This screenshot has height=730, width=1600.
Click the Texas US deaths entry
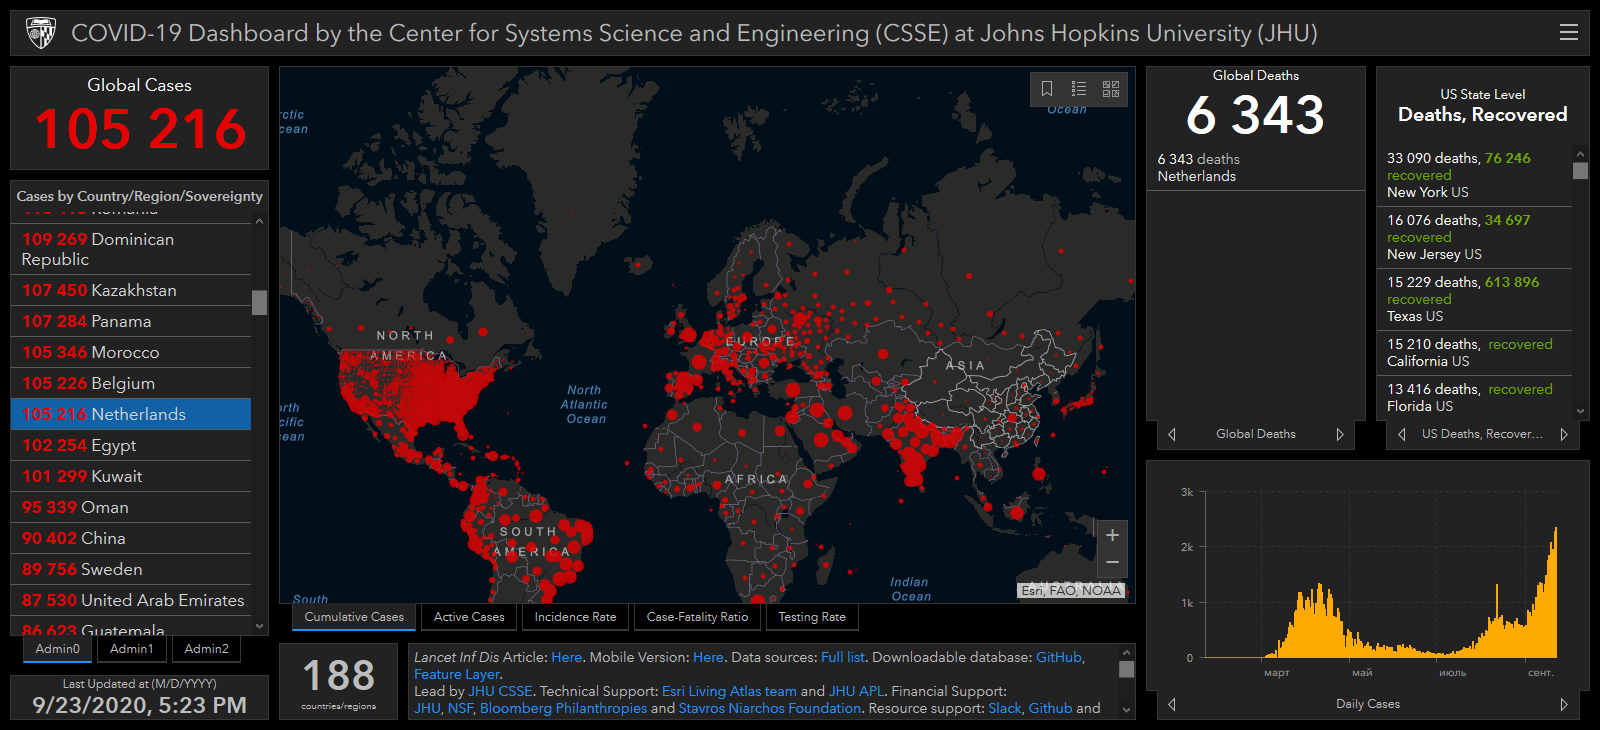click(1475, 299)
